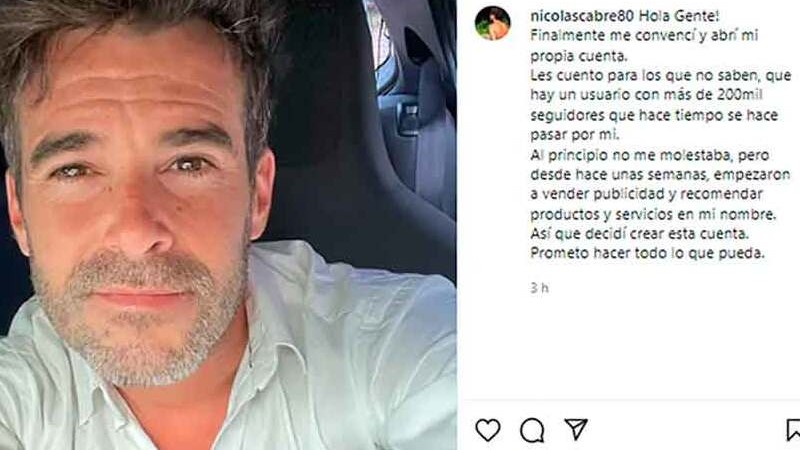Click the "3 h" post timestamp
The height and width of the screenshot is (450, 800).
[539, 288]
